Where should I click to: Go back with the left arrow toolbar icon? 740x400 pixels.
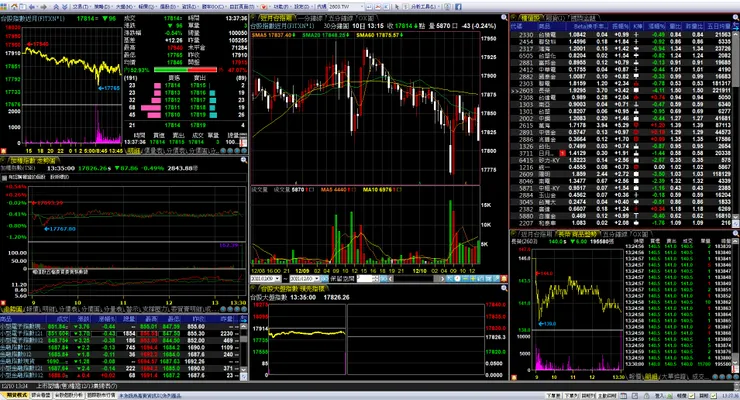[32, 7]
